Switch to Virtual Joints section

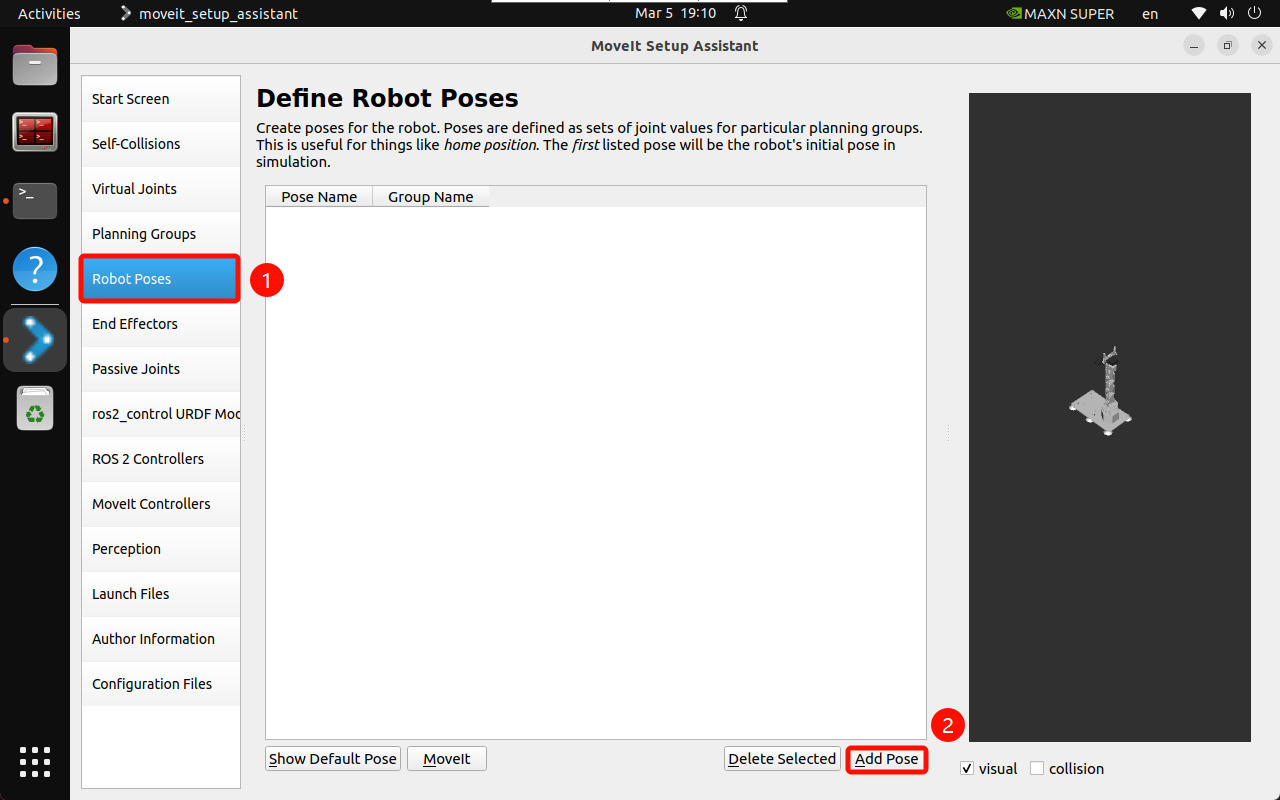tap(161, 189)
